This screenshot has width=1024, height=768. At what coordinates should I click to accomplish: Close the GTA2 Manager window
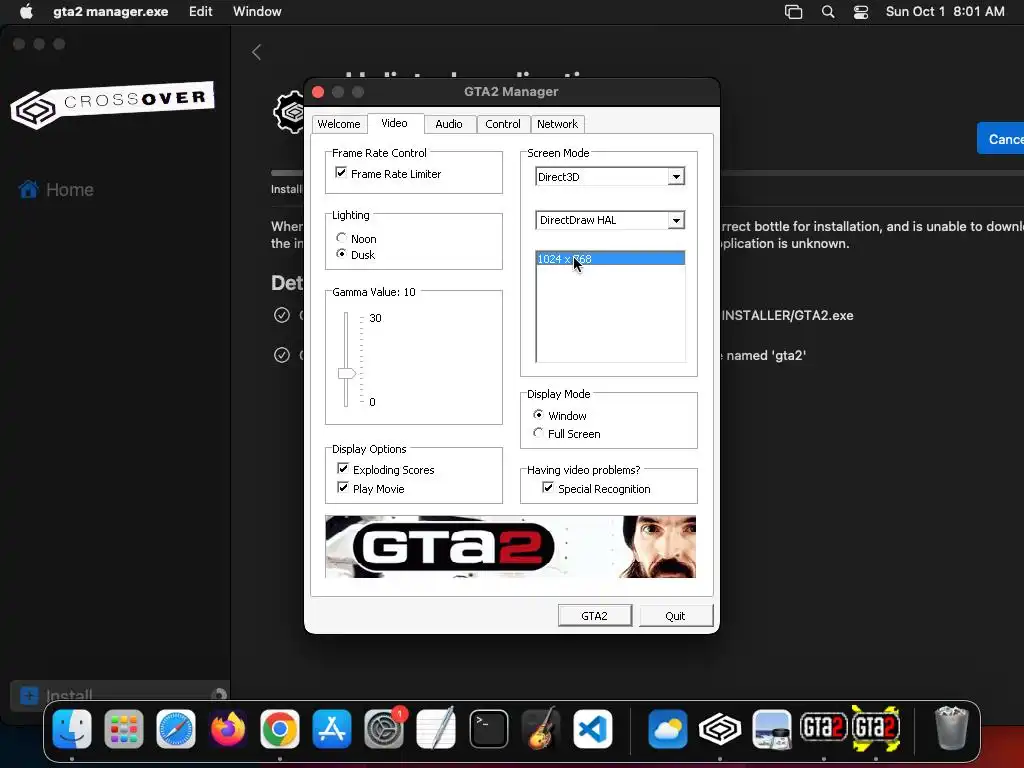tap(319, 92)
